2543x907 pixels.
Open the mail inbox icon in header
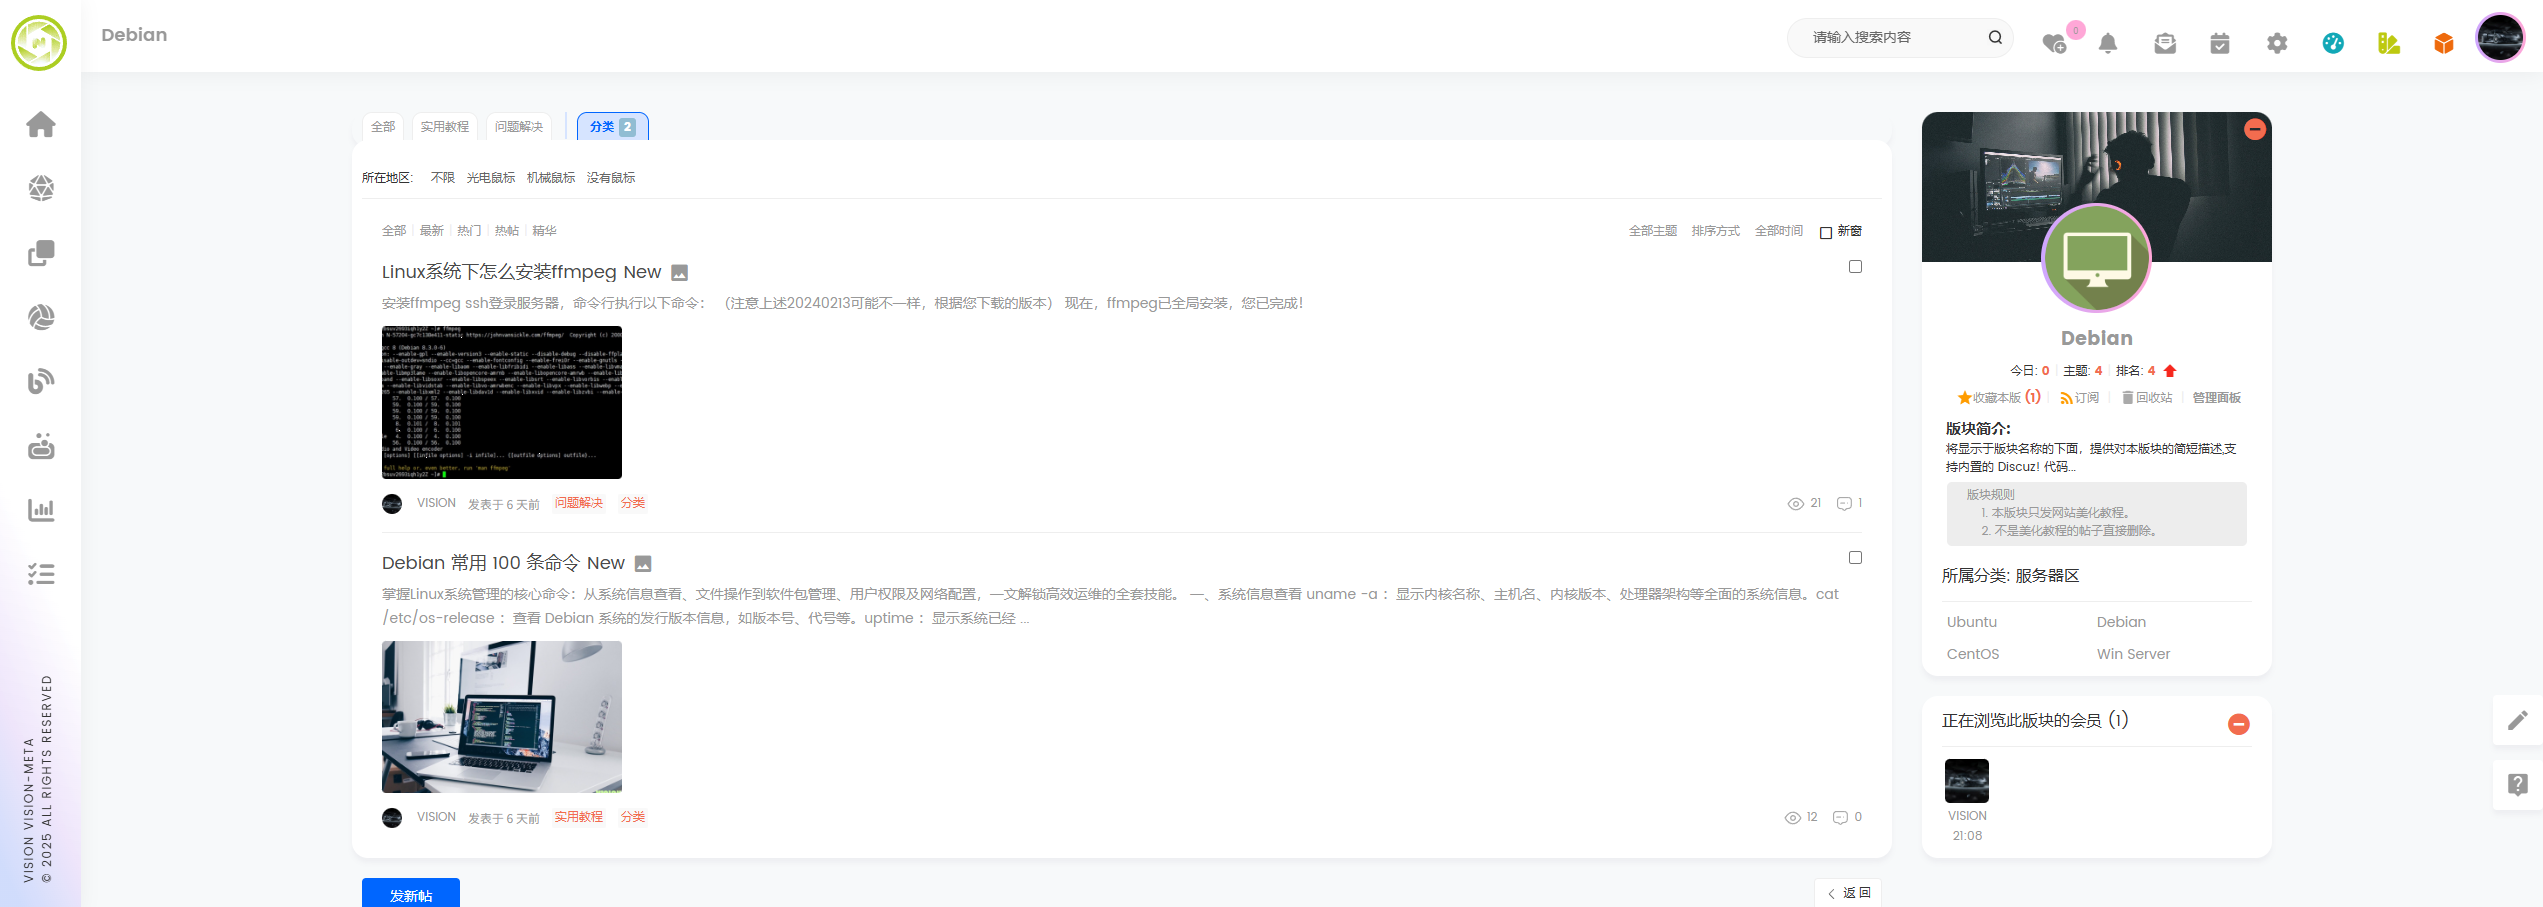pyautogui.click(x=2165, y=43)
